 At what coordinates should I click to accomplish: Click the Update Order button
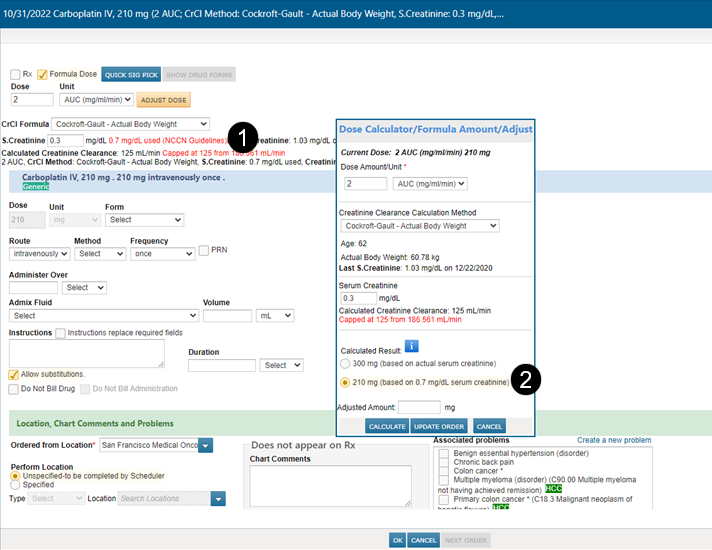coord(440,426)
